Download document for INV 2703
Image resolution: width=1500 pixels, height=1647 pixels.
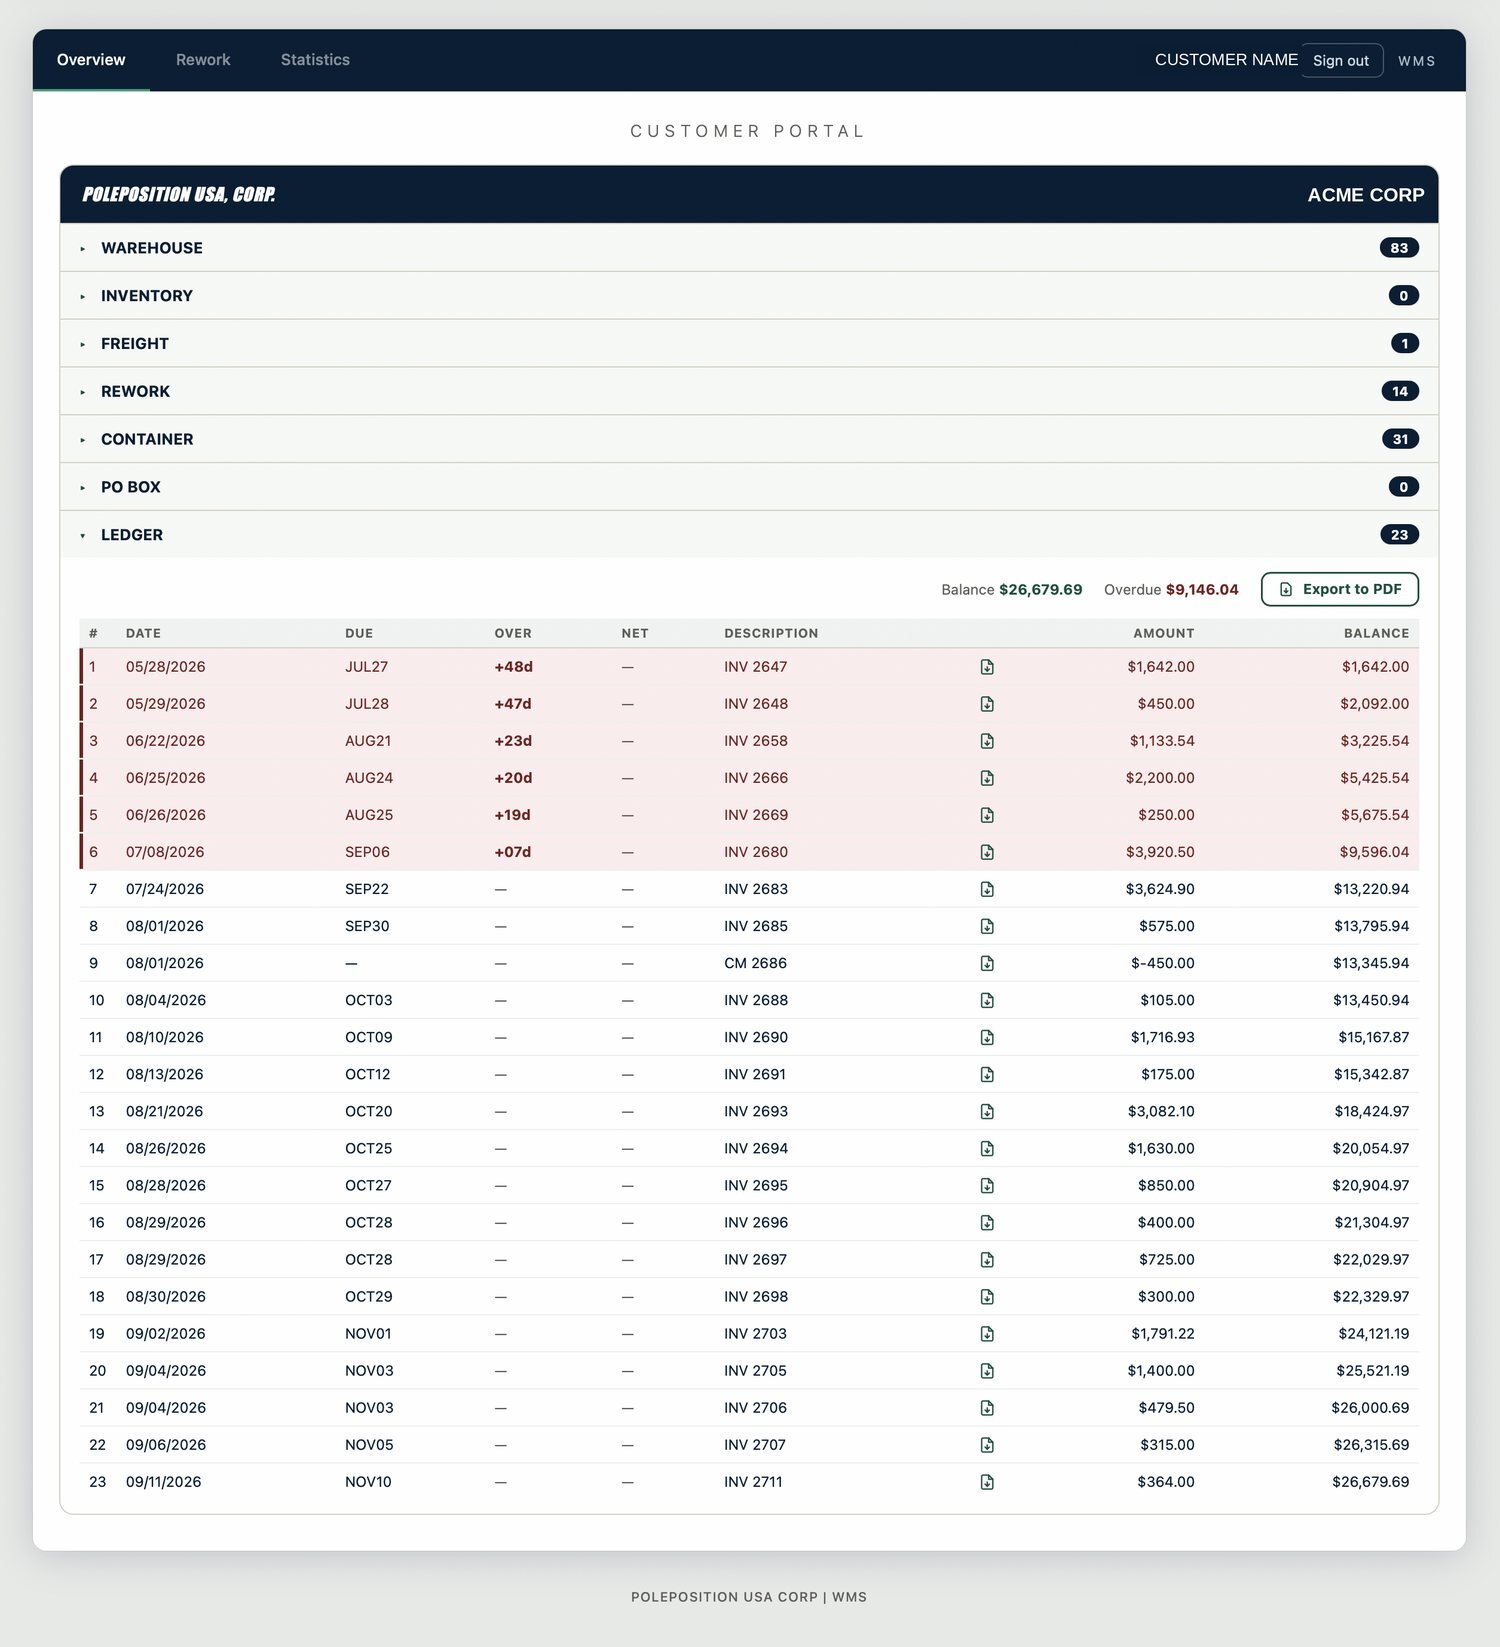987,1333
